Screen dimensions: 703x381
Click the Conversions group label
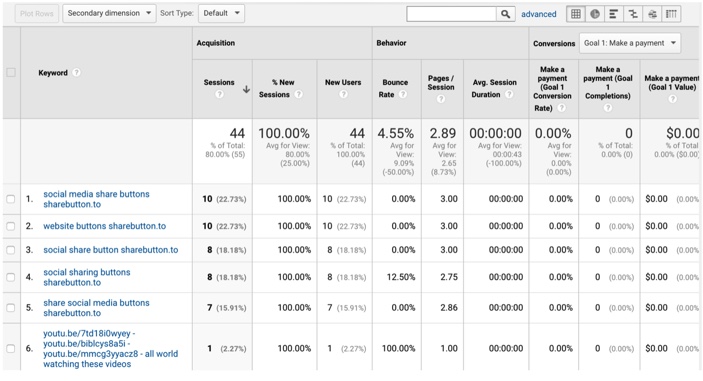pyautogui.click(x=554, y=43)
